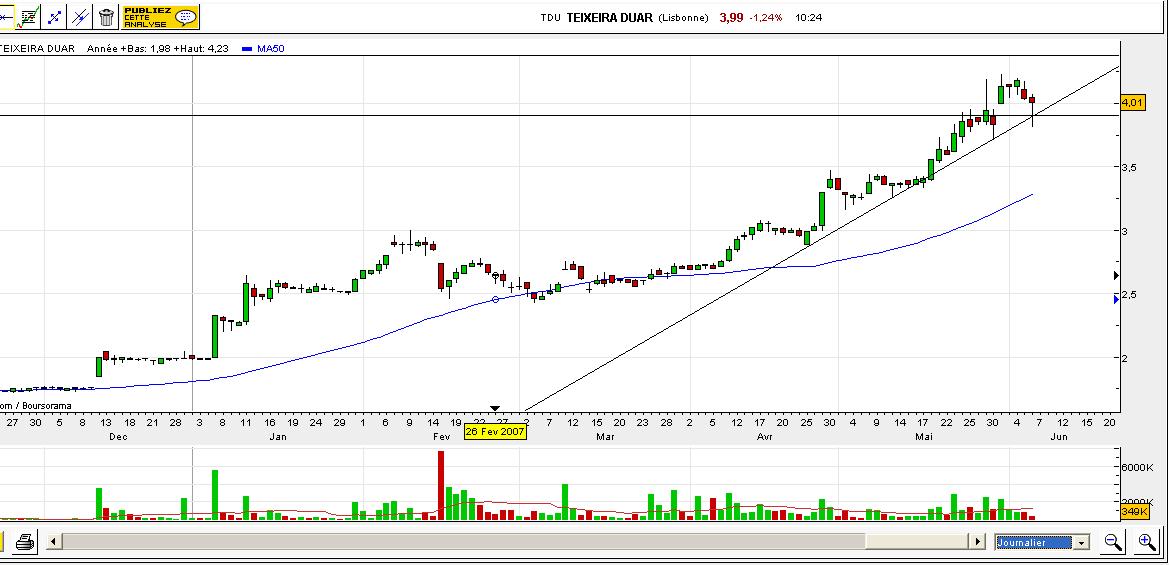Open the Journalier period dropdown

1042,543
